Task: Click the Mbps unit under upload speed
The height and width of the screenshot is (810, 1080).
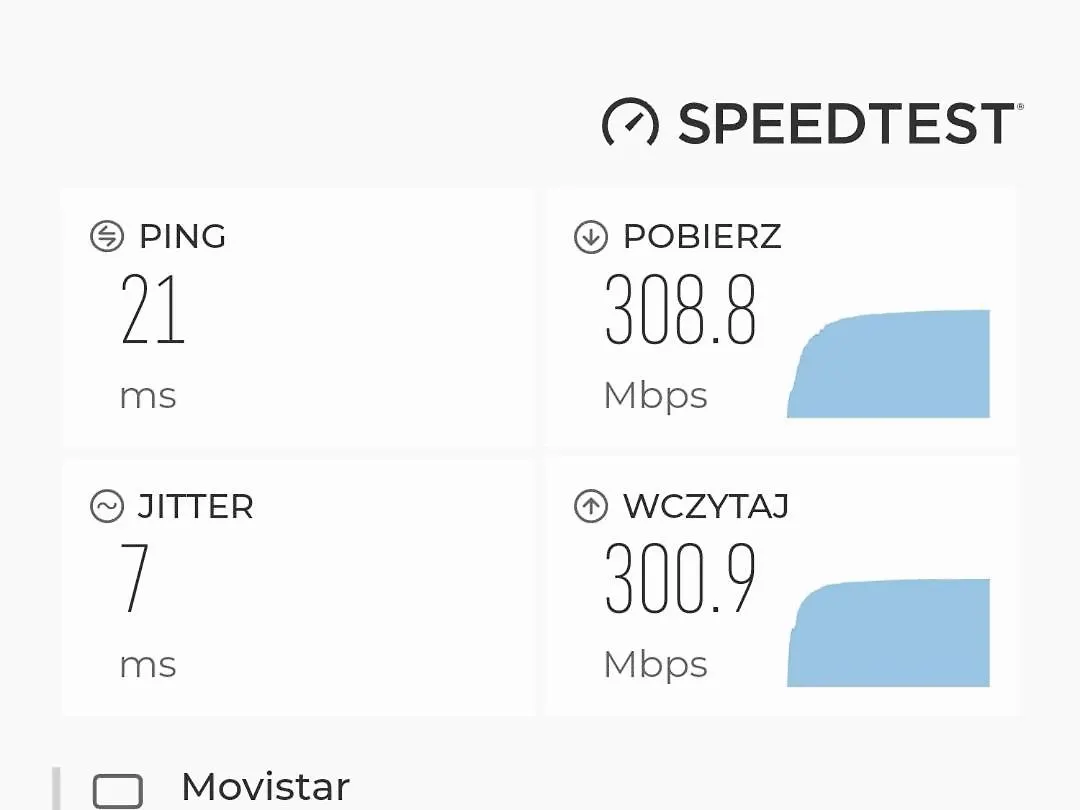Action: point(655,665)
